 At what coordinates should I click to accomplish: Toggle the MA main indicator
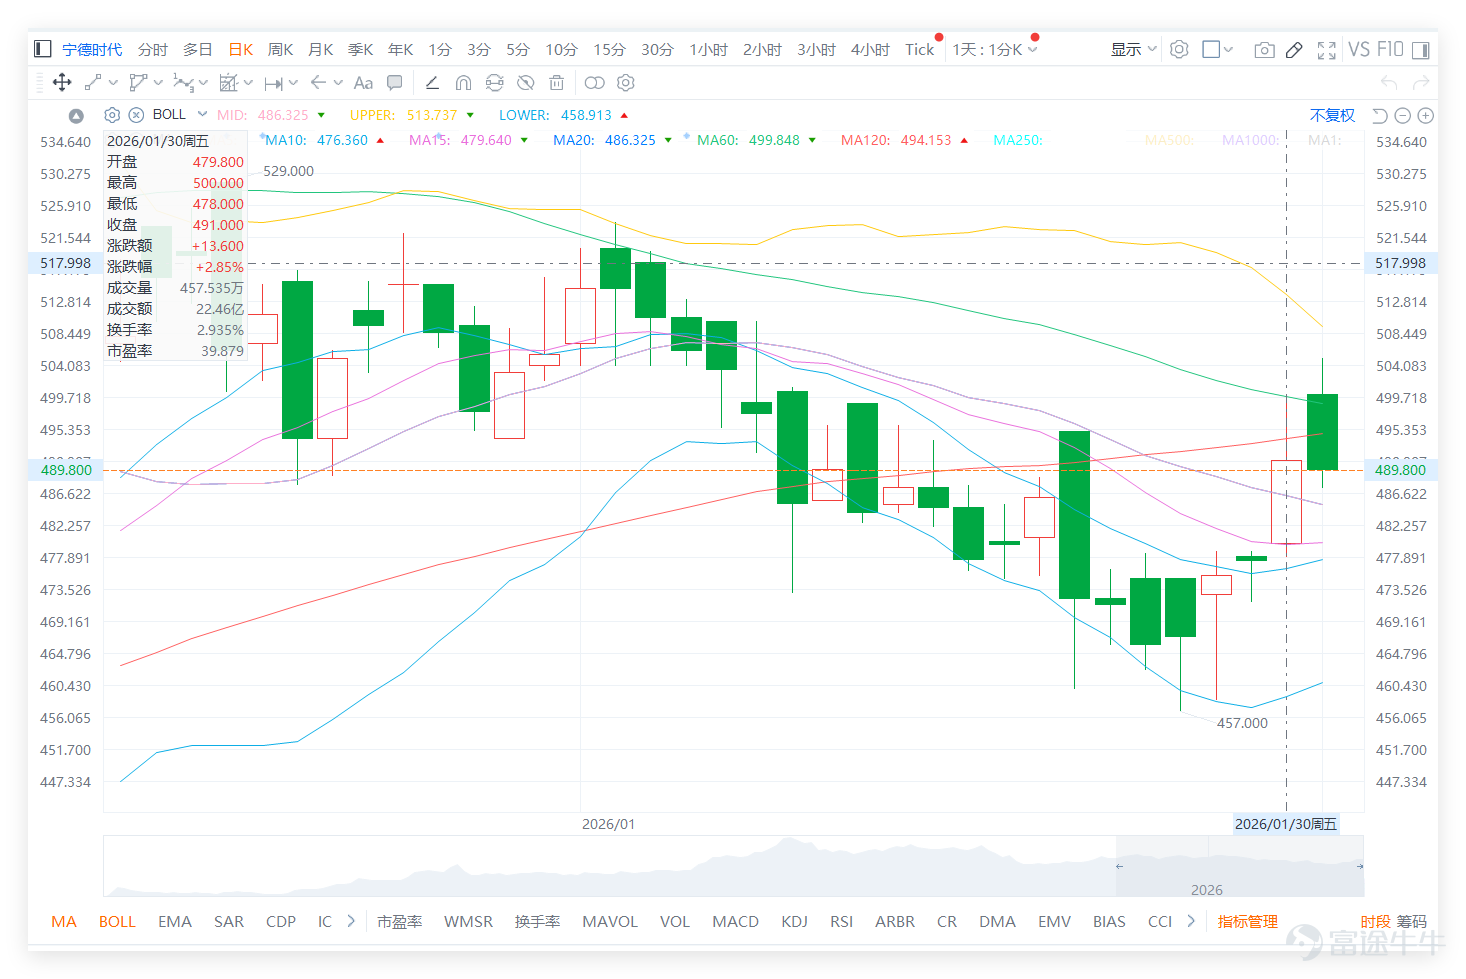click(64, 921)
